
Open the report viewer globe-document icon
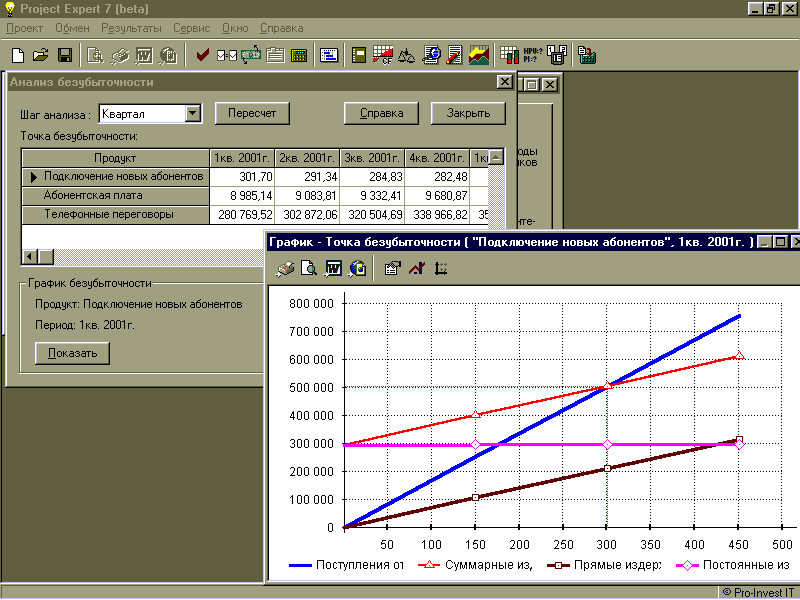point(431,55)
